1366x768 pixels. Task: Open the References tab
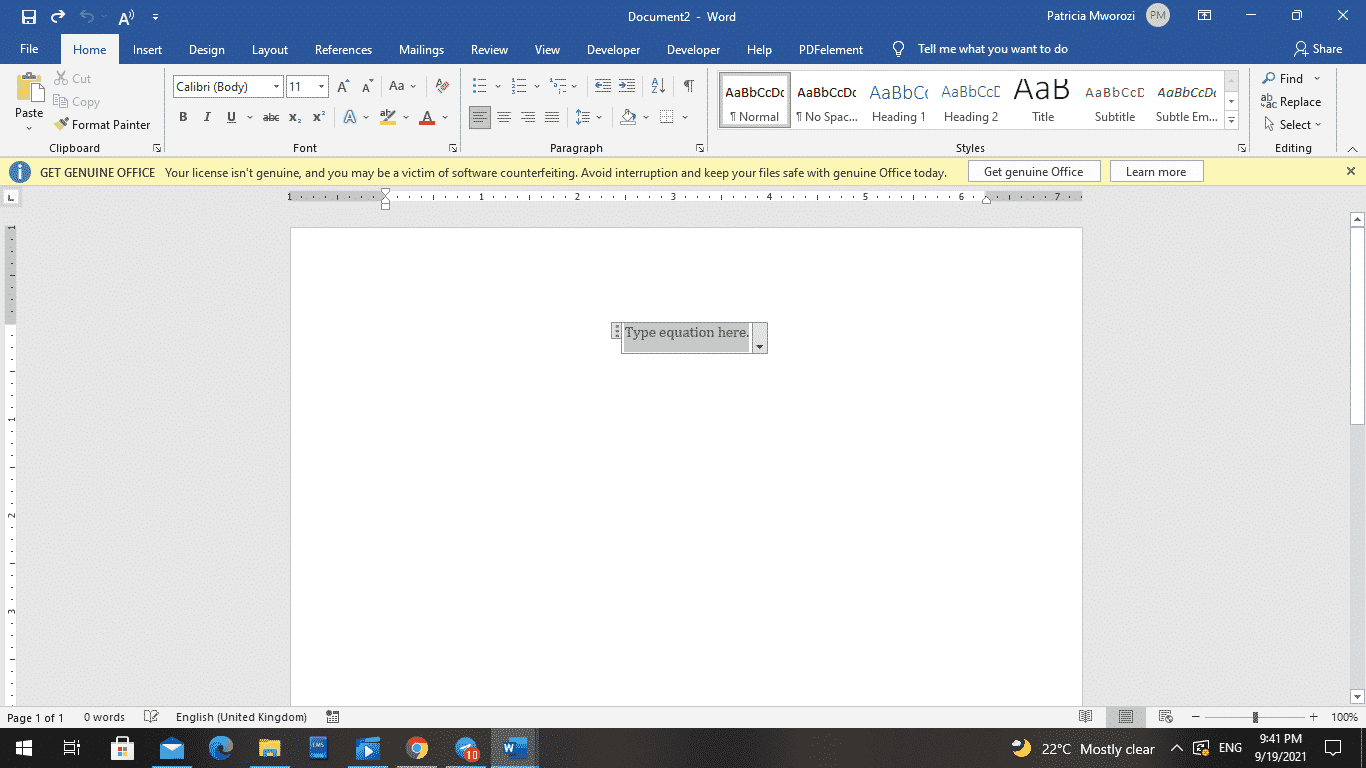343,48
